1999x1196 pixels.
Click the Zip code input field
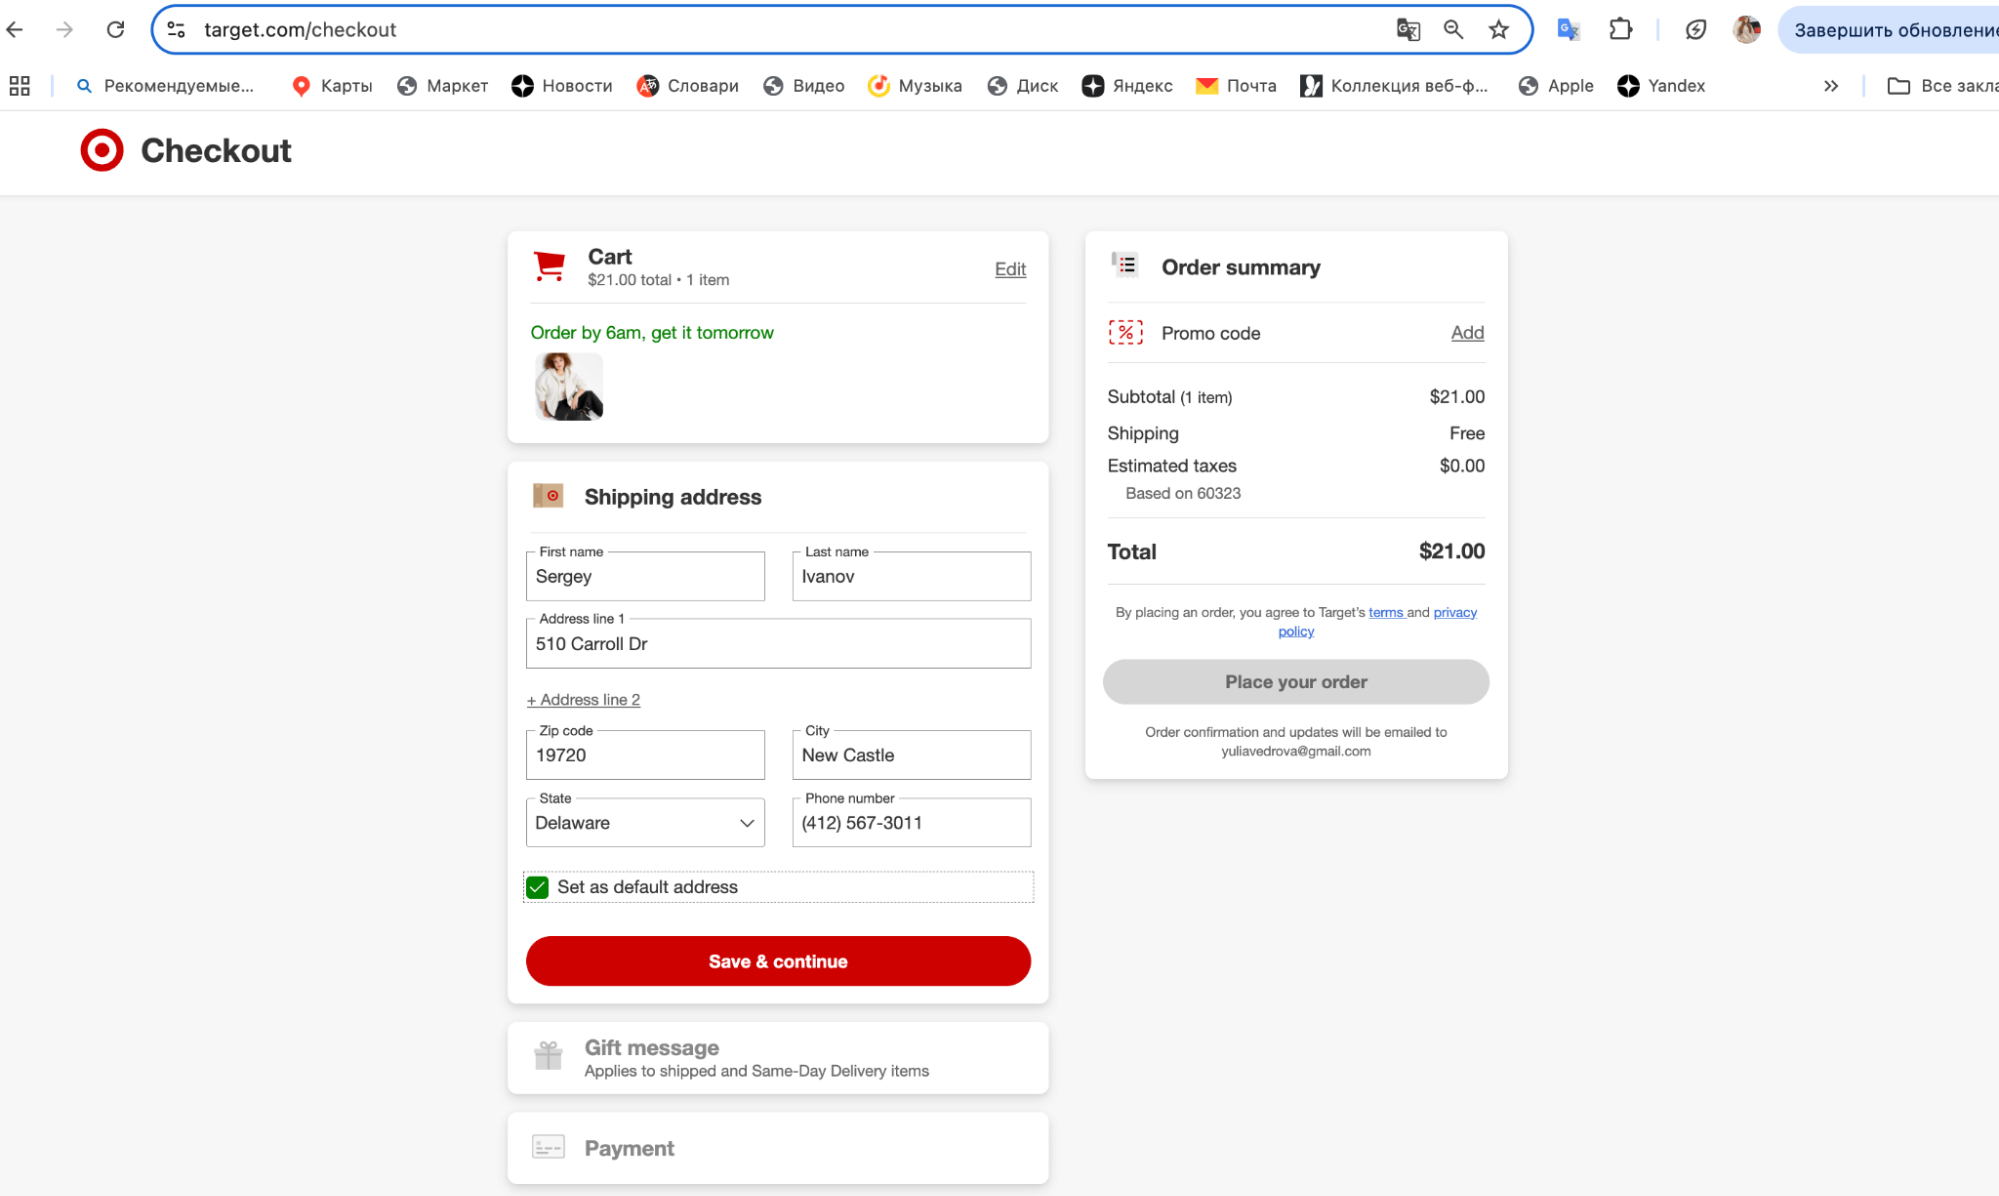coord(645,756)
